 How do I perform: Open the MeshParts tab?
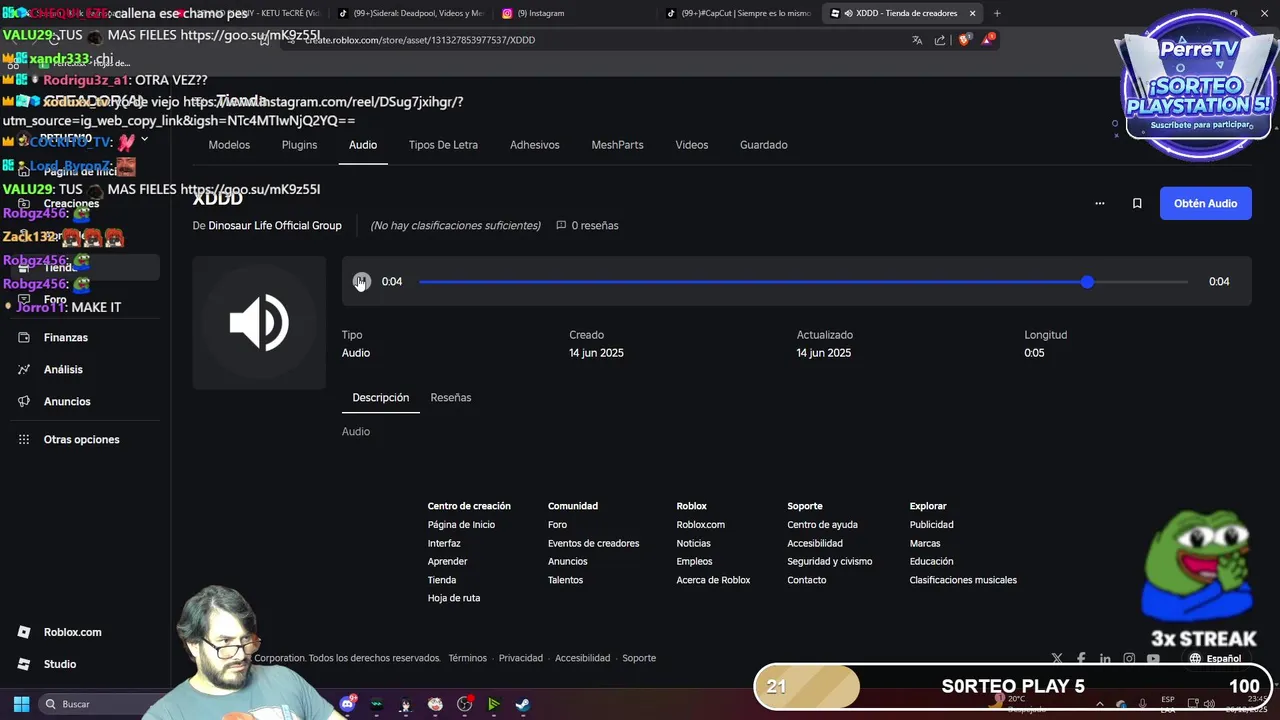tap(617, 145)
